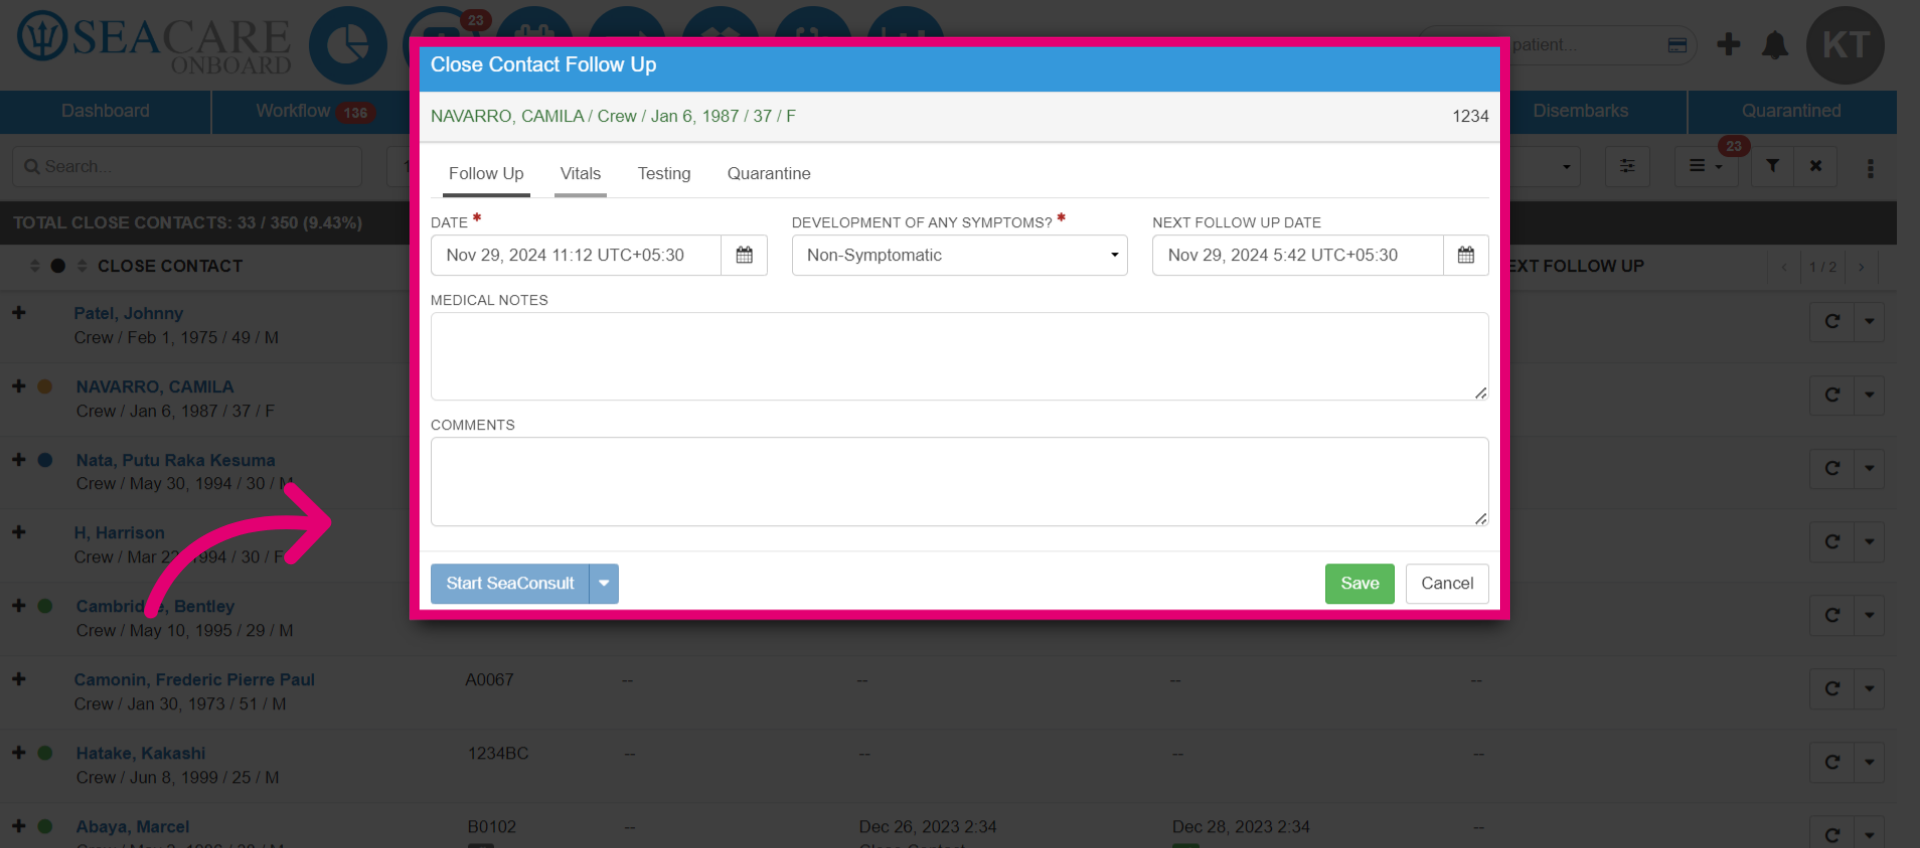
Task: Click the Next Follow Up Date field
Action: coord(1297,255)
